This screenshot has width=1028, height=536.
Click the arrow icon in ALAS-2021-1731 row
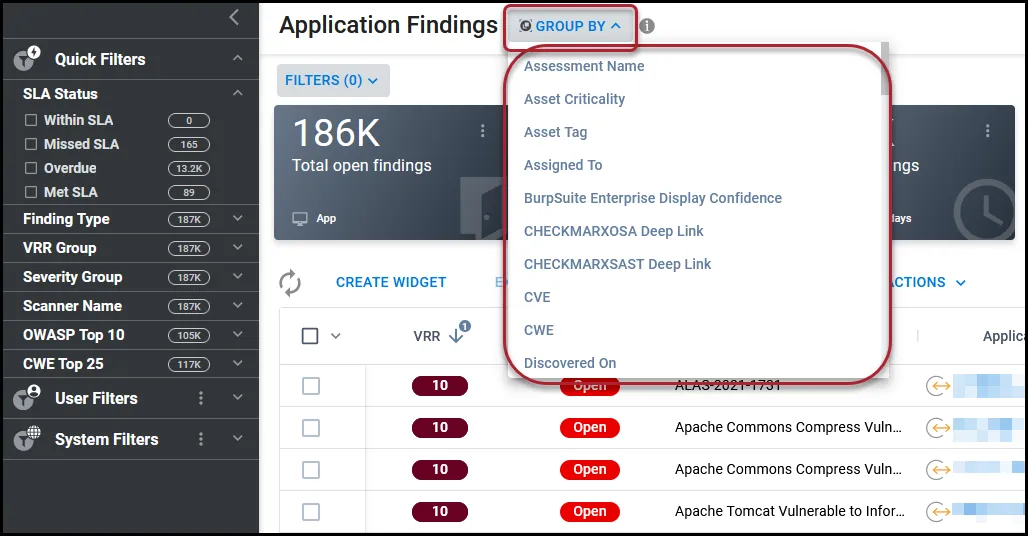tap(938, 386)
